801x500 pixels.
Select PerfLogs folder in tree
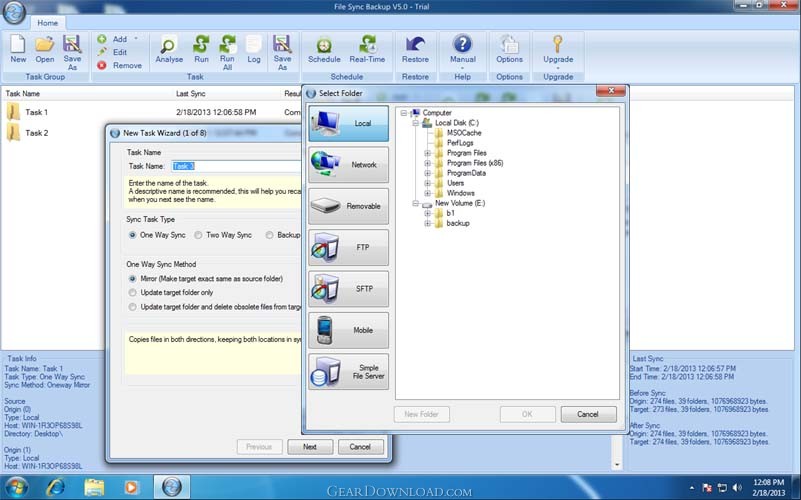click(460, 143)
